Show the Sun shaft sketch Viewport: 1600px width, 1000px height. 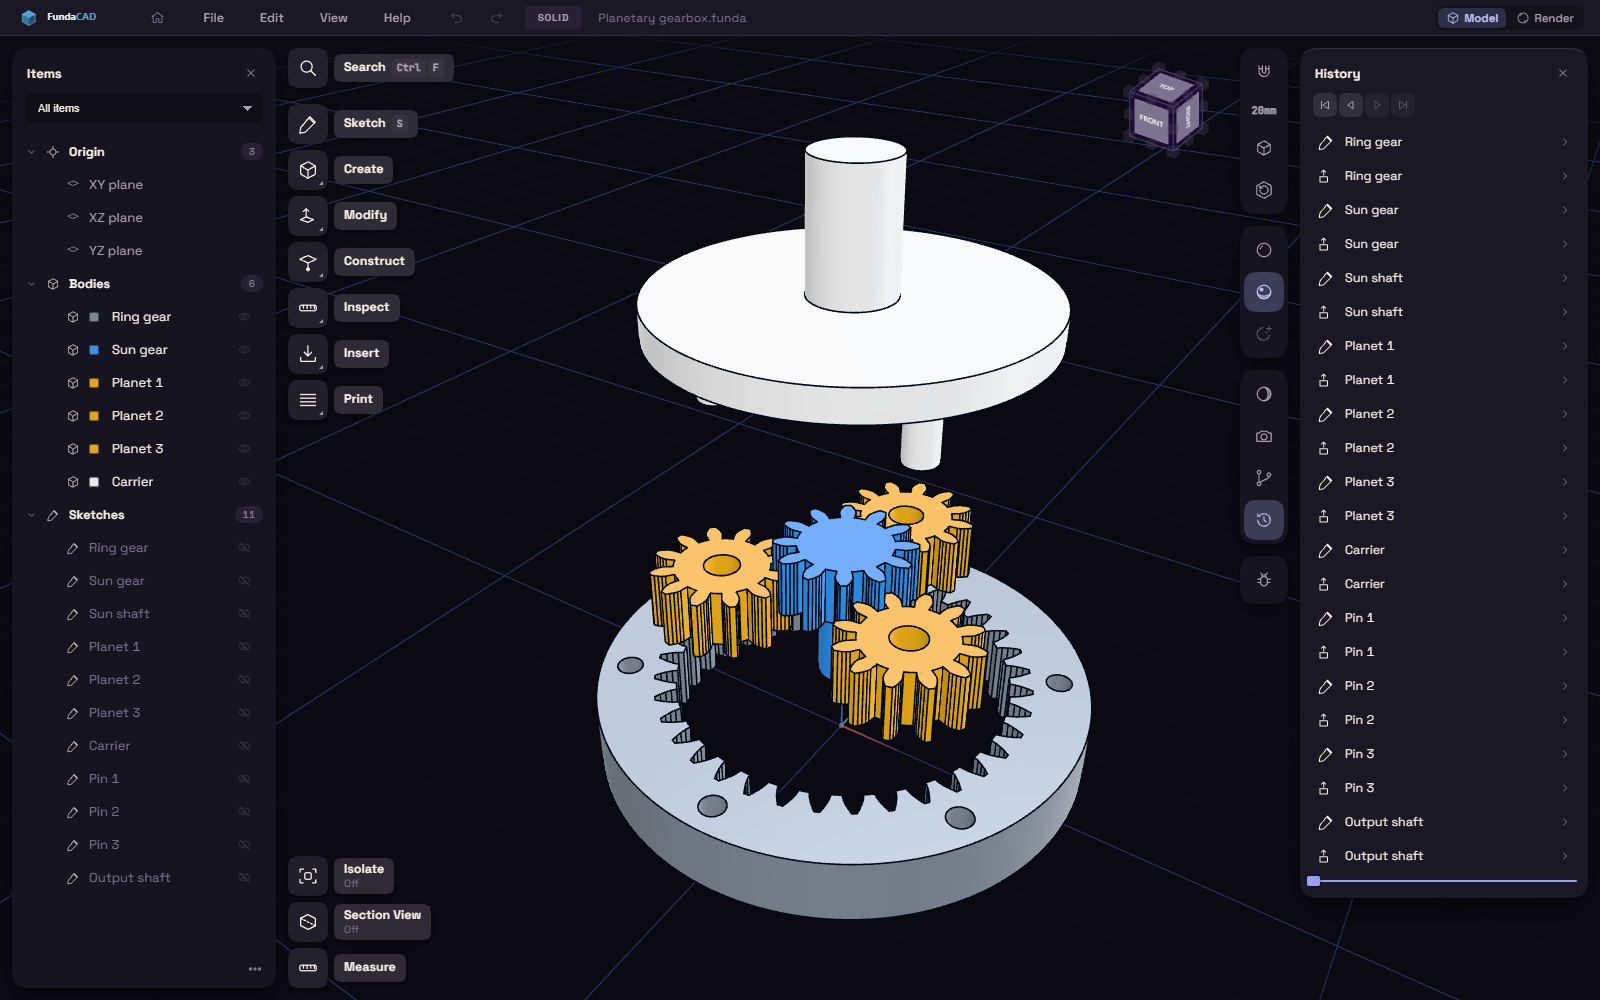pos(244,614)
